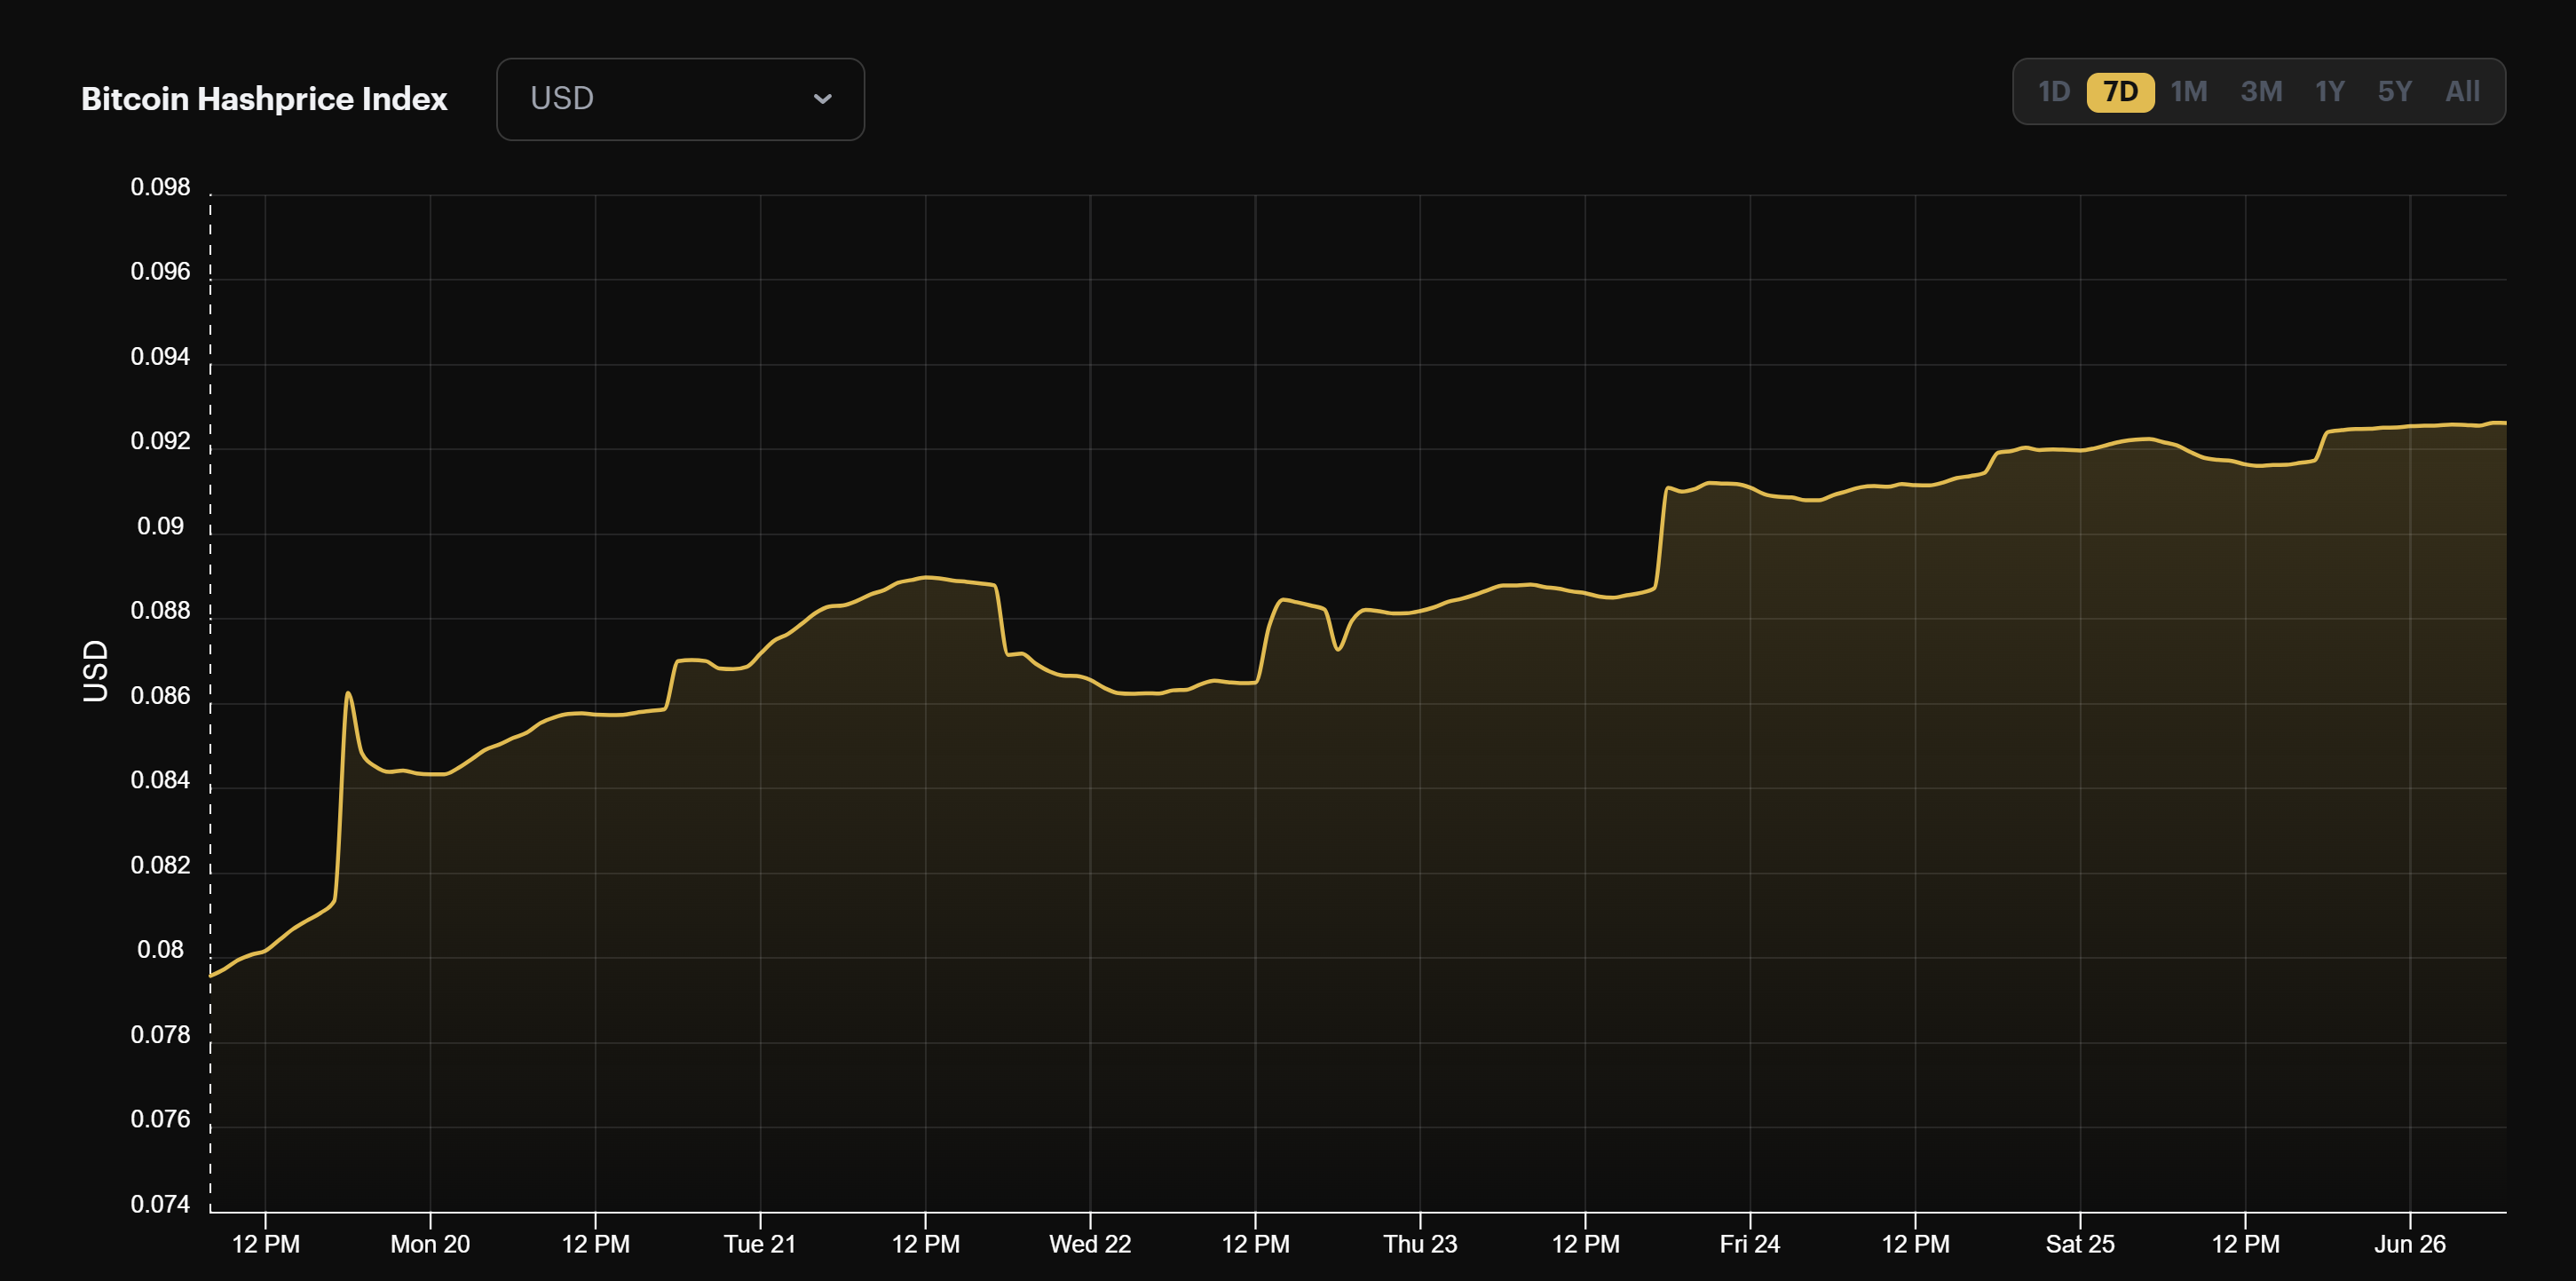Click the 12 PM label before Mon 20
The image size is (2576, 1281).
click(265, 1244)
